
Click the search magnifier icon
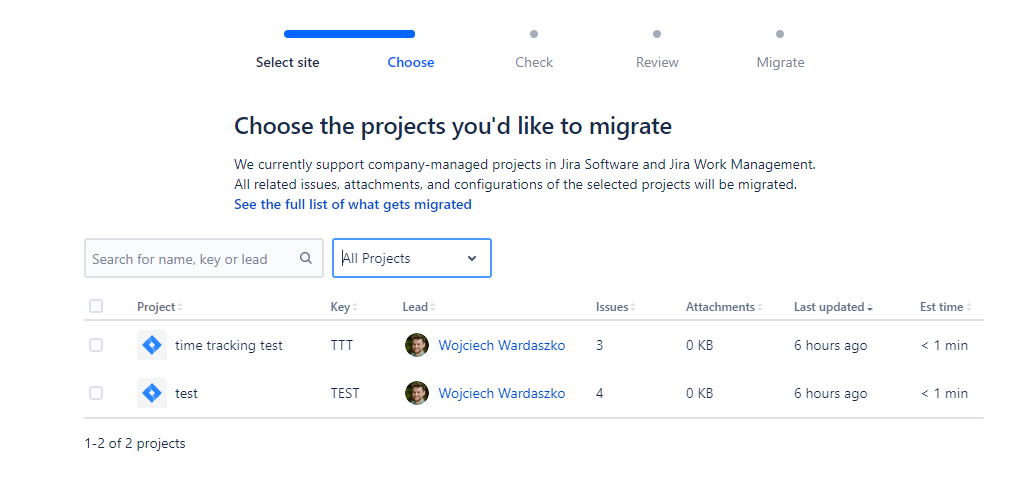tap(306, 258)
